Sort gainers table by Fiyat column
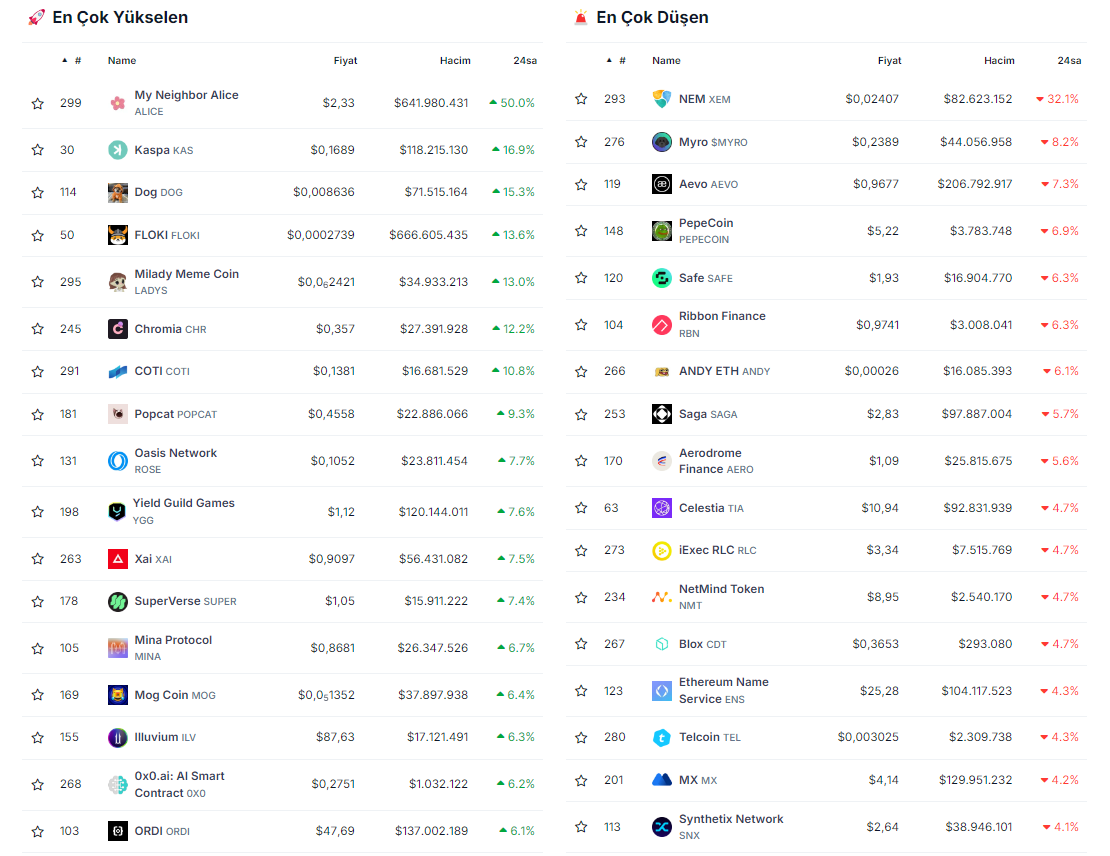 pyautogui.click(x=345, y=61)
